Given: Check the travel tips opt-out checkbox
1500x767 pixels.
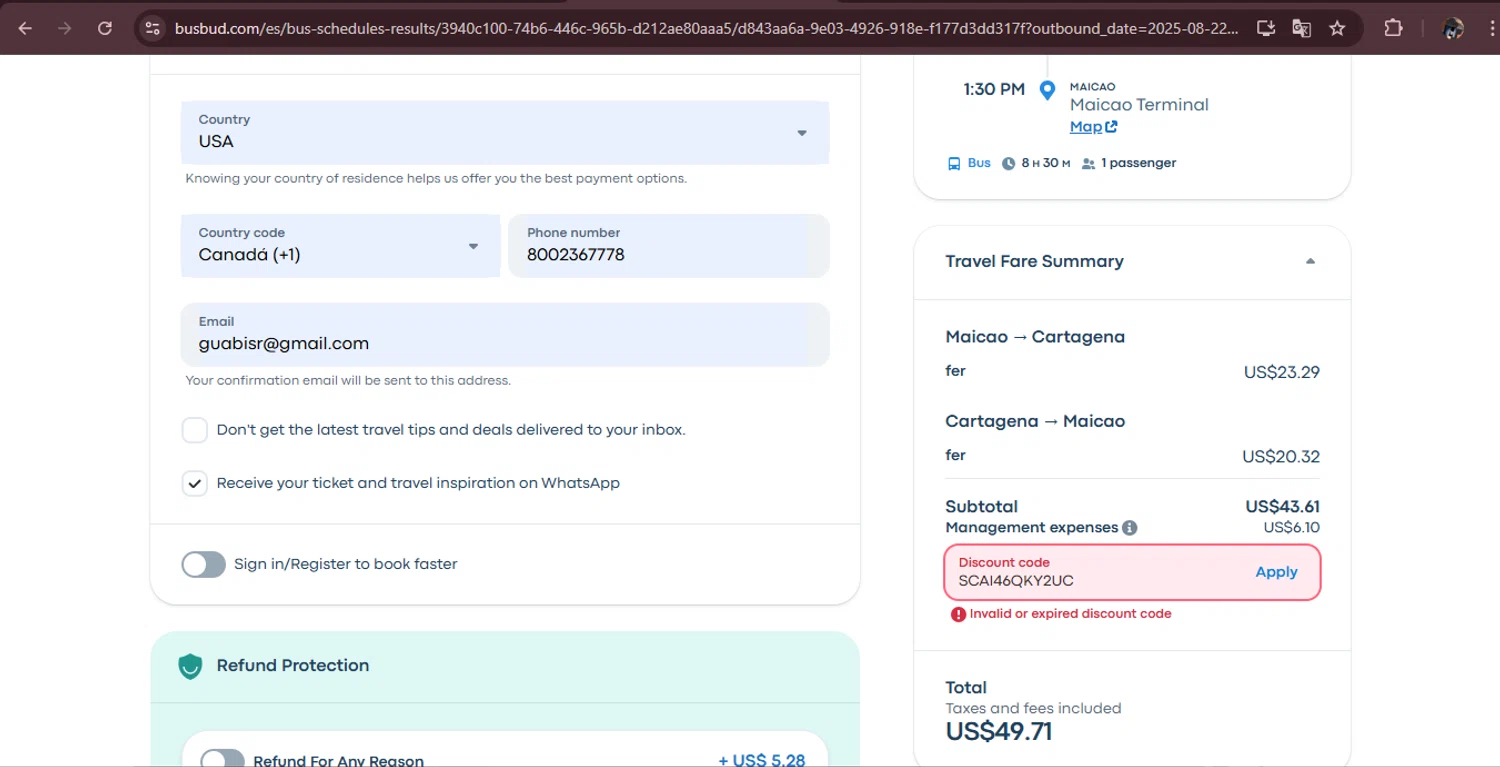Looking at the screenshot, I should click(x=194, y=431).
